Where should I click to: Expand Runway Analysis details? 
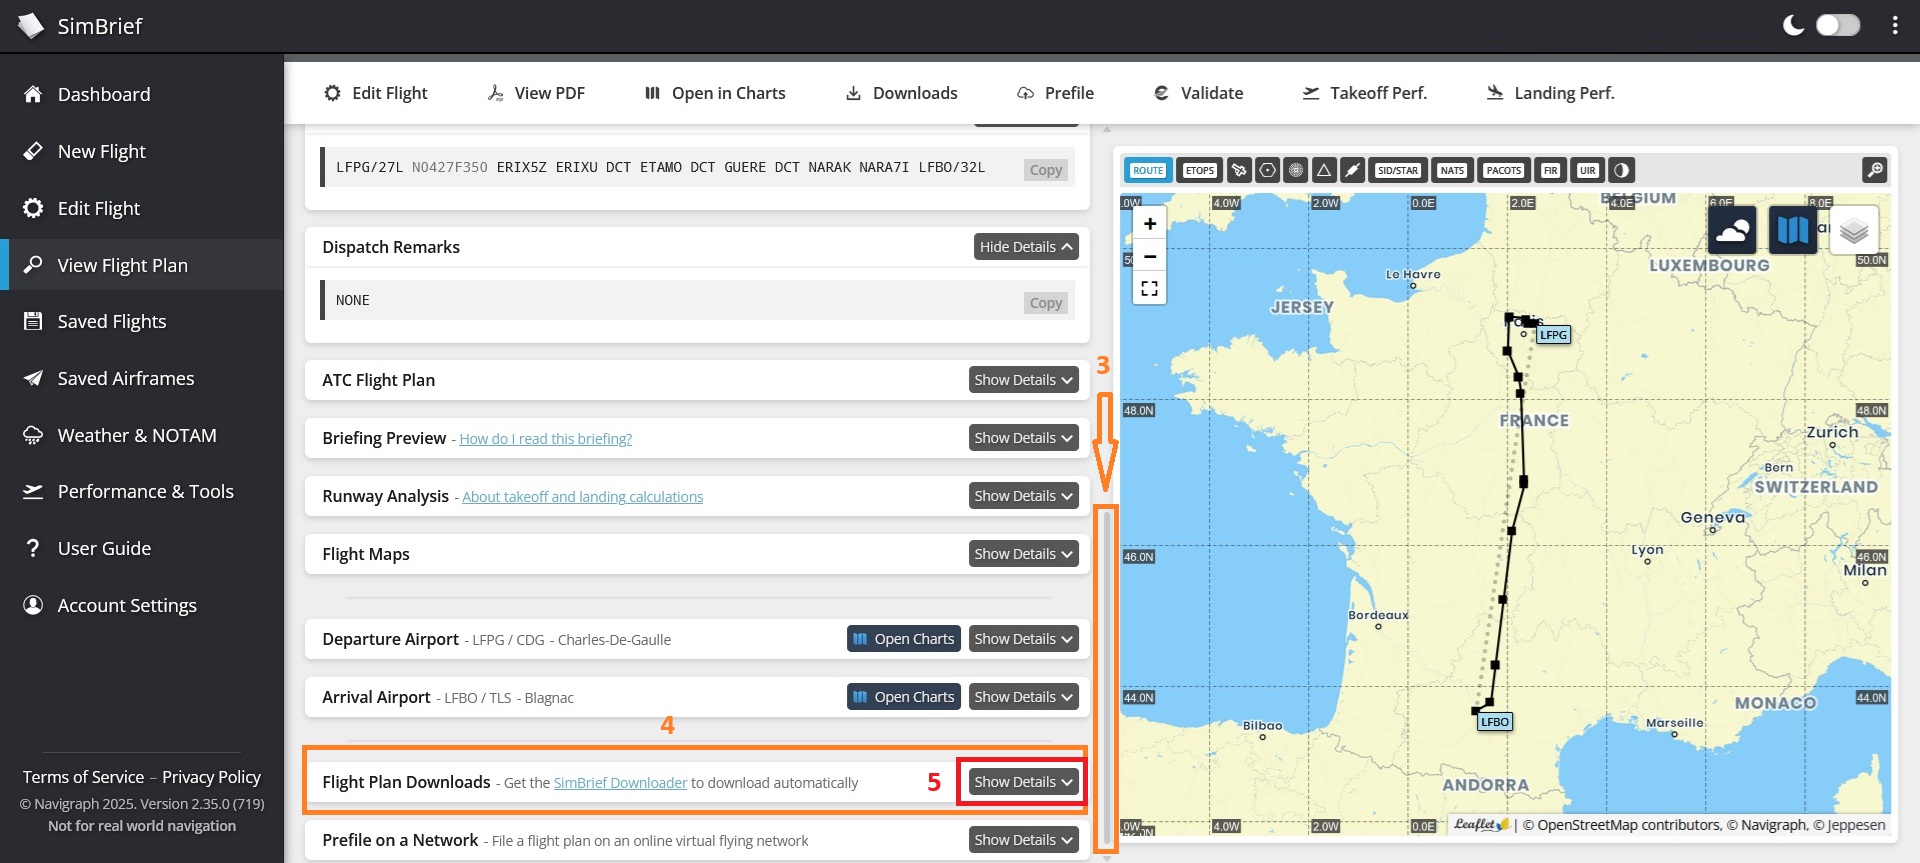point(1023,496)
